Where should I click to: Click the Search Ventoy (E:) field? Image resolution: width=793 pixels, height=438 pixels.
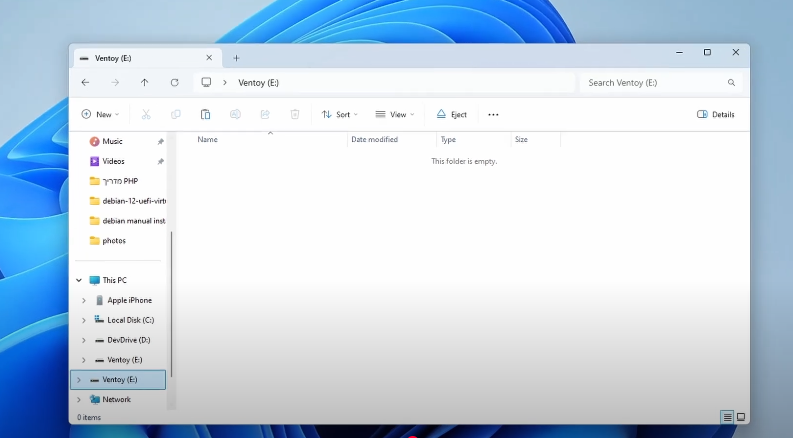click(661, 82)
